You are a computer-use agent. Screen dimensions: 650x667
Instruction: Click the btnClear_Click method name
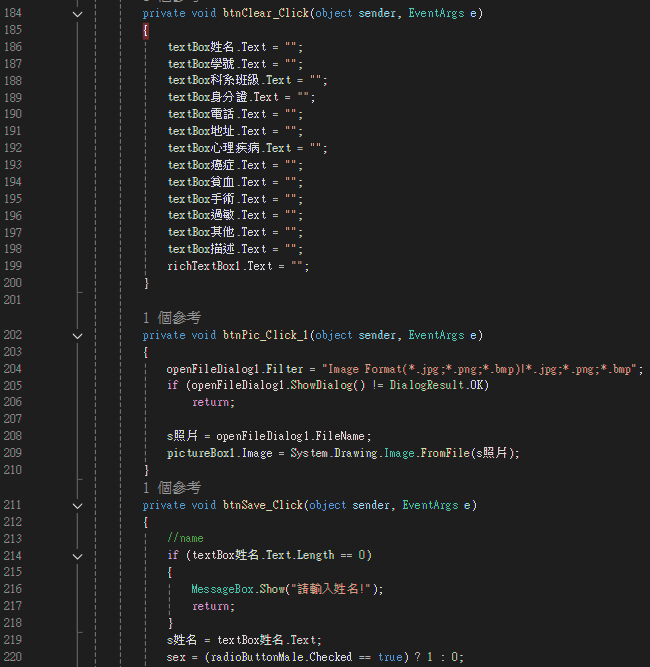tap(266, 13)
